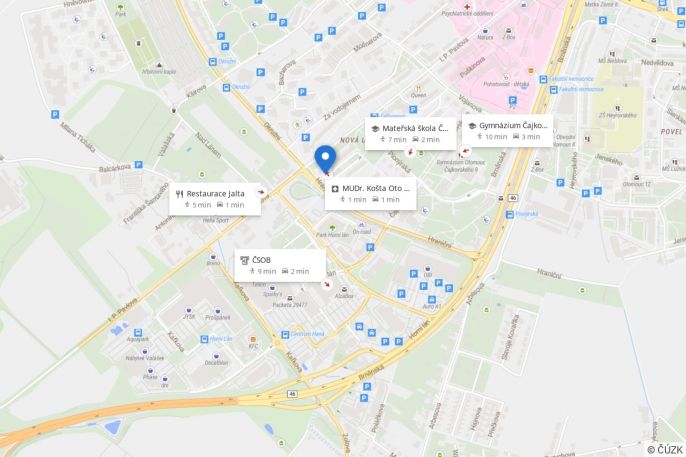Click the blue location pin marker

pos(325,159)
